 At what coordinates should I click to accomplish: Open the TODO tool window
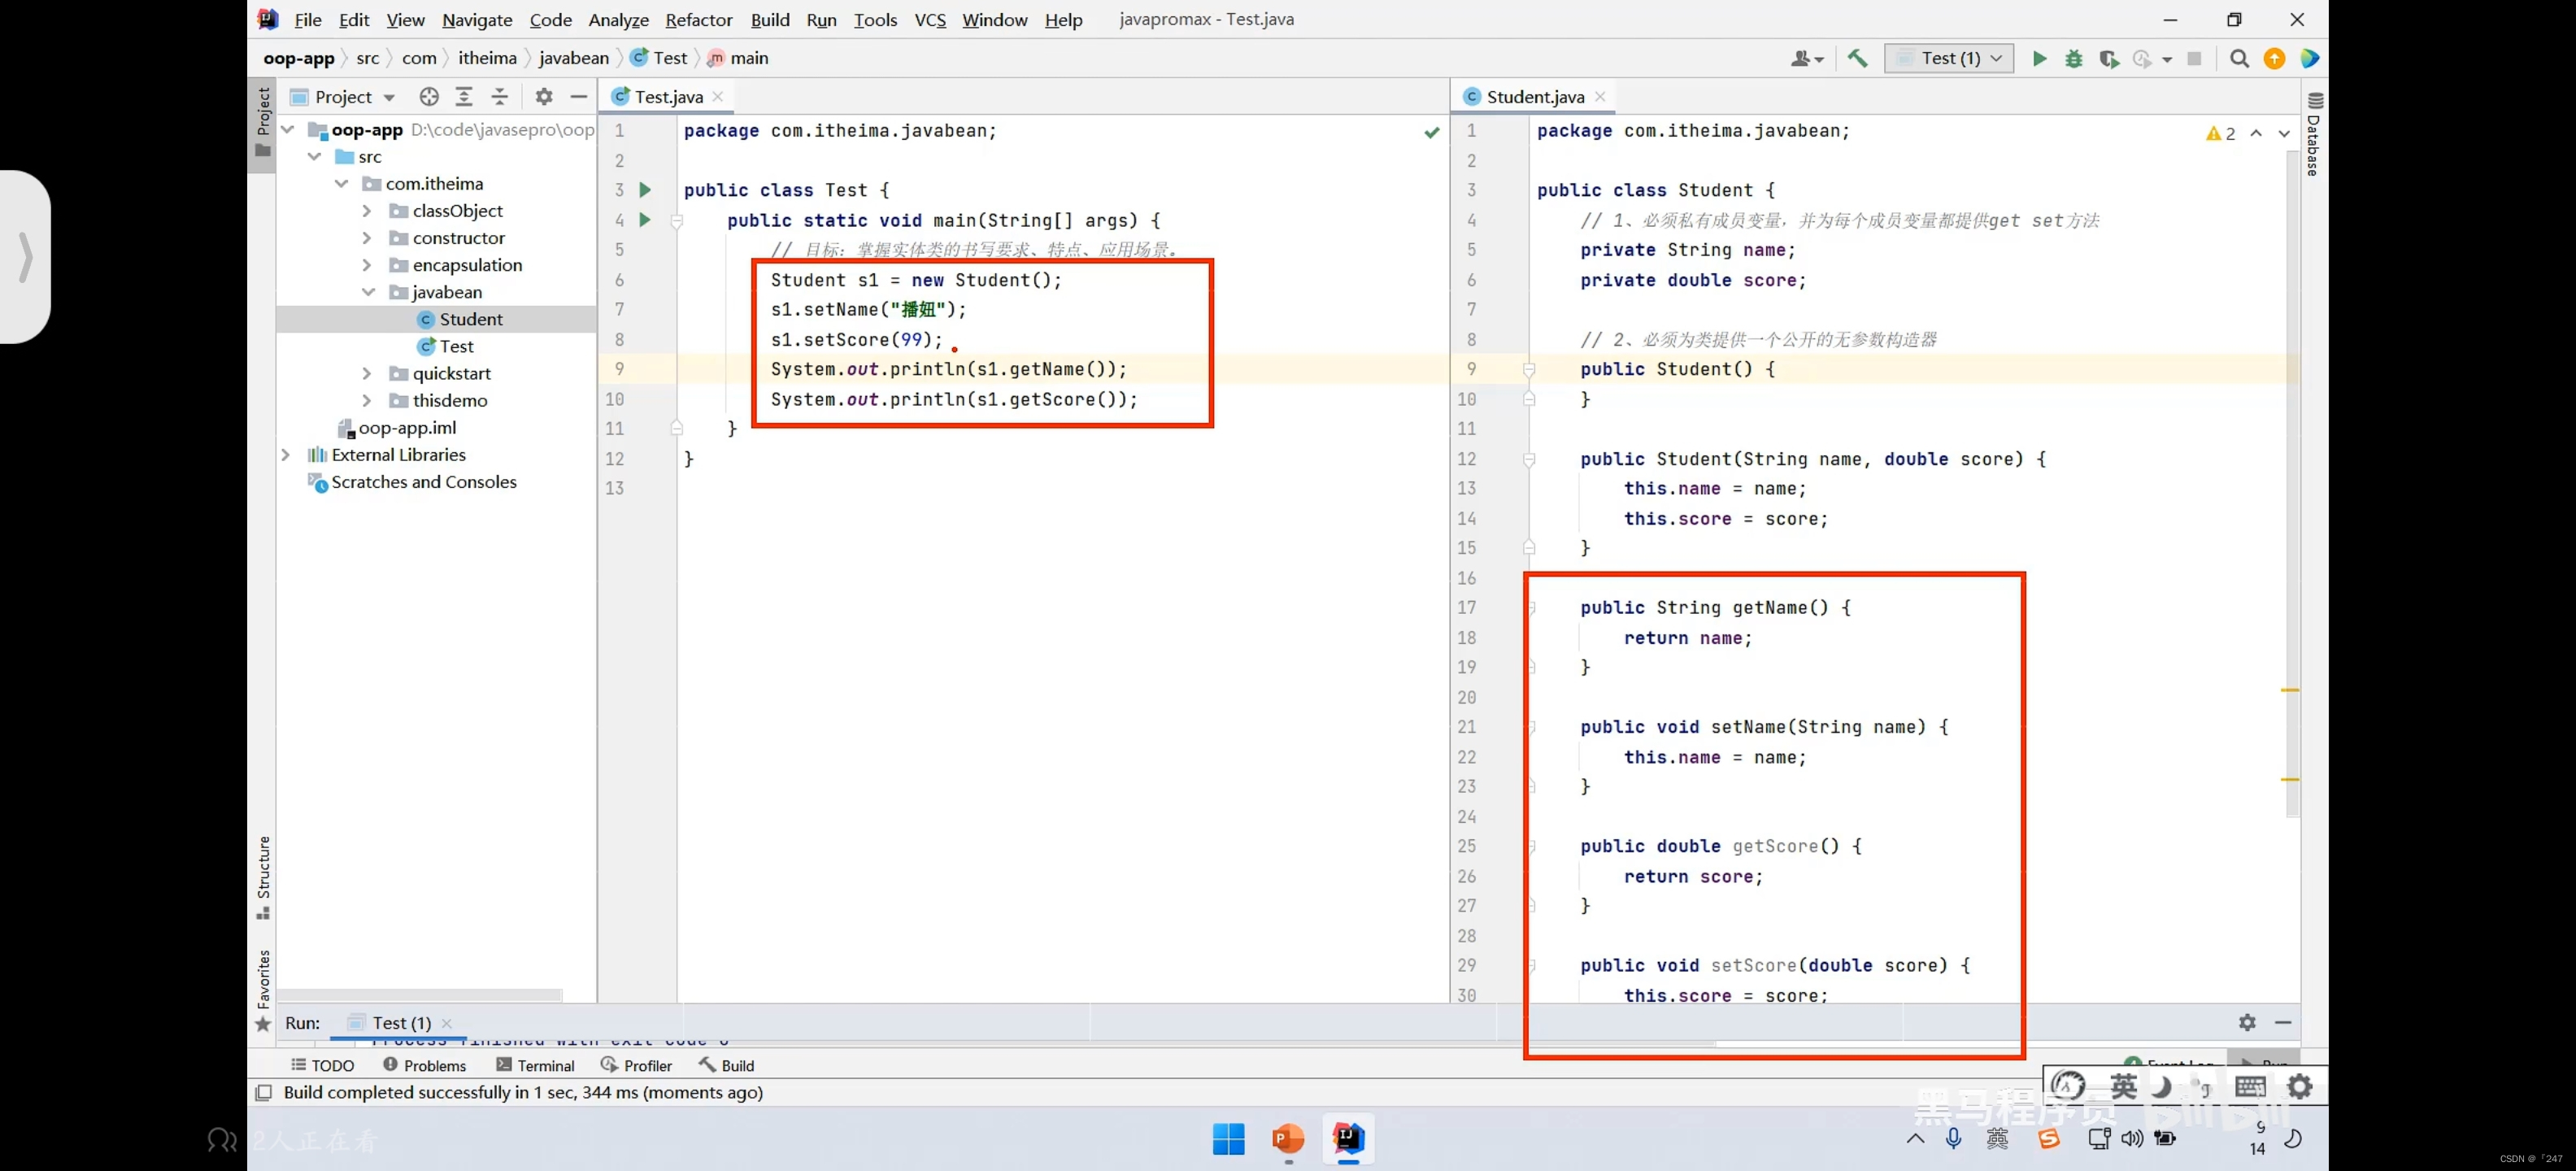[322, 1065]
